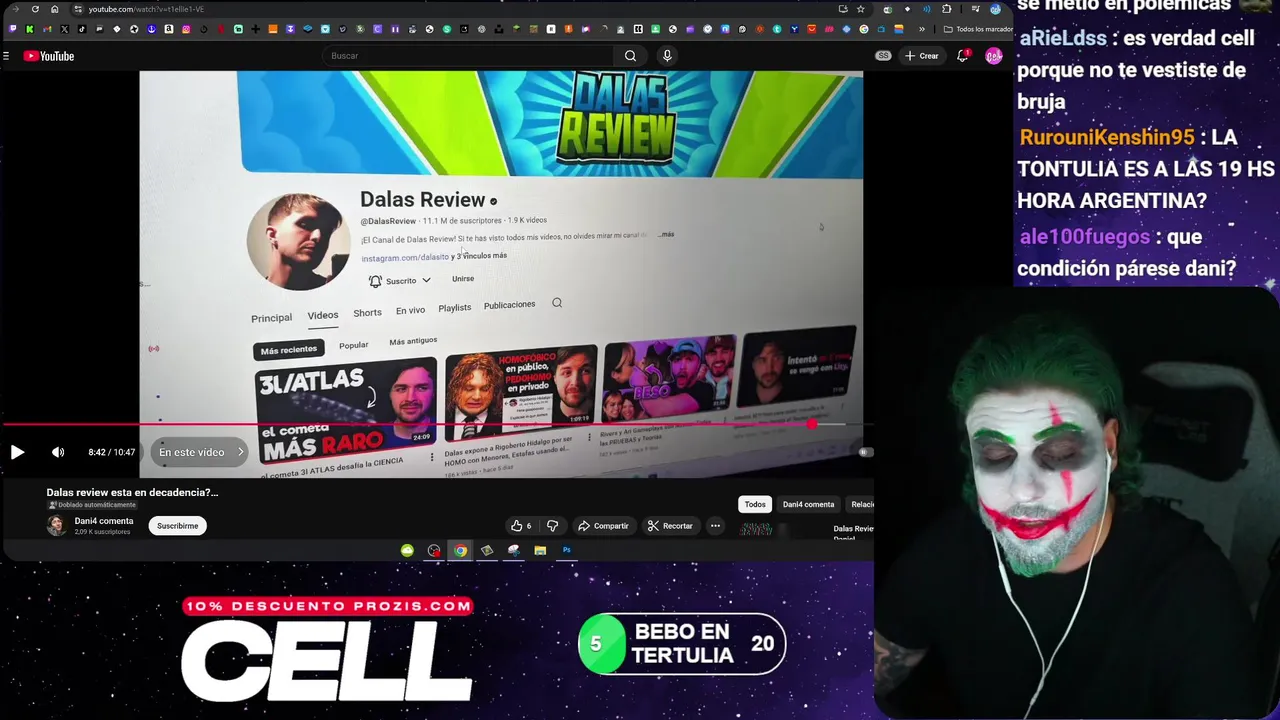The width and height of the screenshot is (1280, 720).
Task: Open the Todos los marcadores folder
Action: (978, 29)
